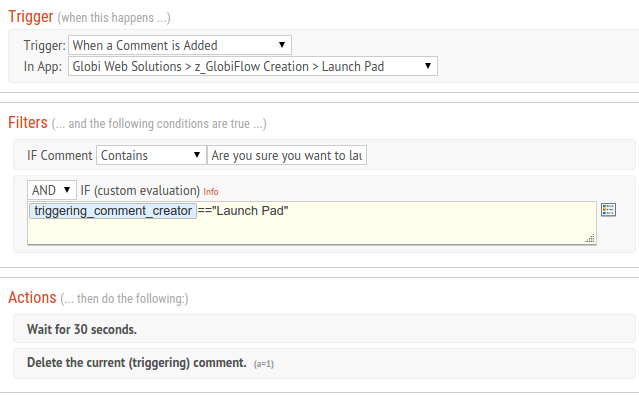Change the AND logical operator dropdown
This screenshot has height=395, width=639.
click(x=52, y=190)
